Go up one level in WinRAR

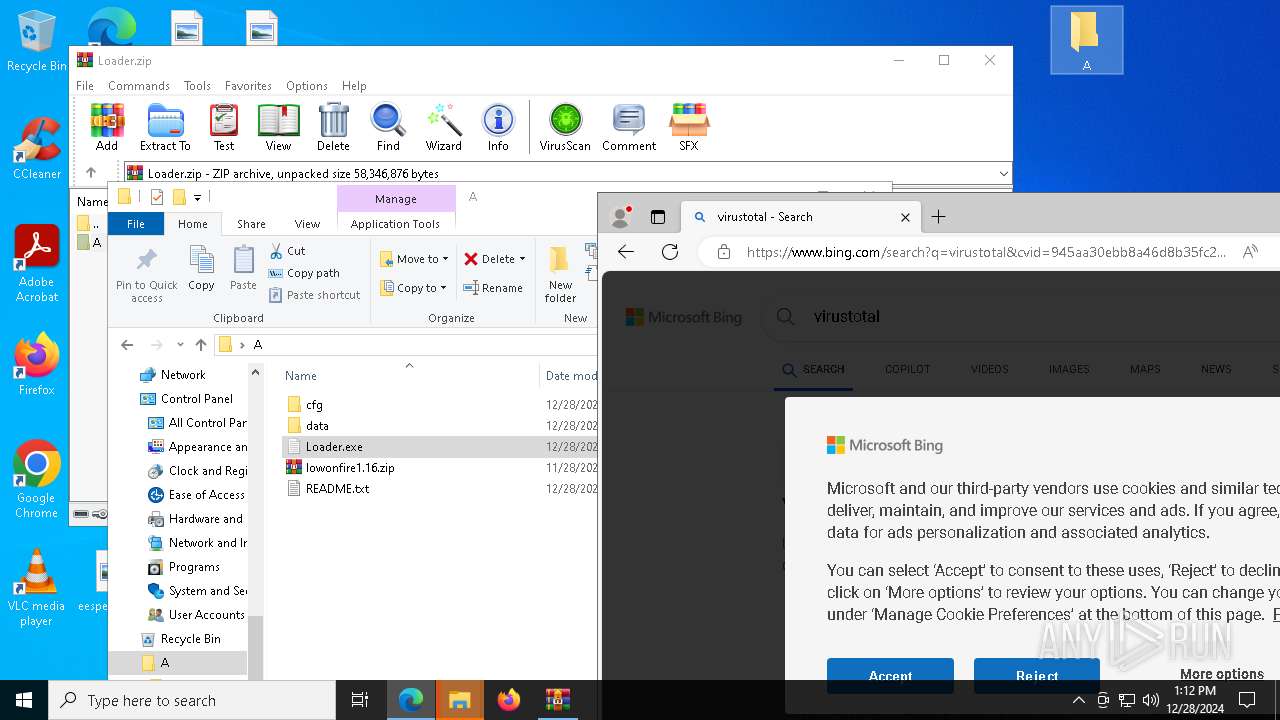[x=90, y=173]
